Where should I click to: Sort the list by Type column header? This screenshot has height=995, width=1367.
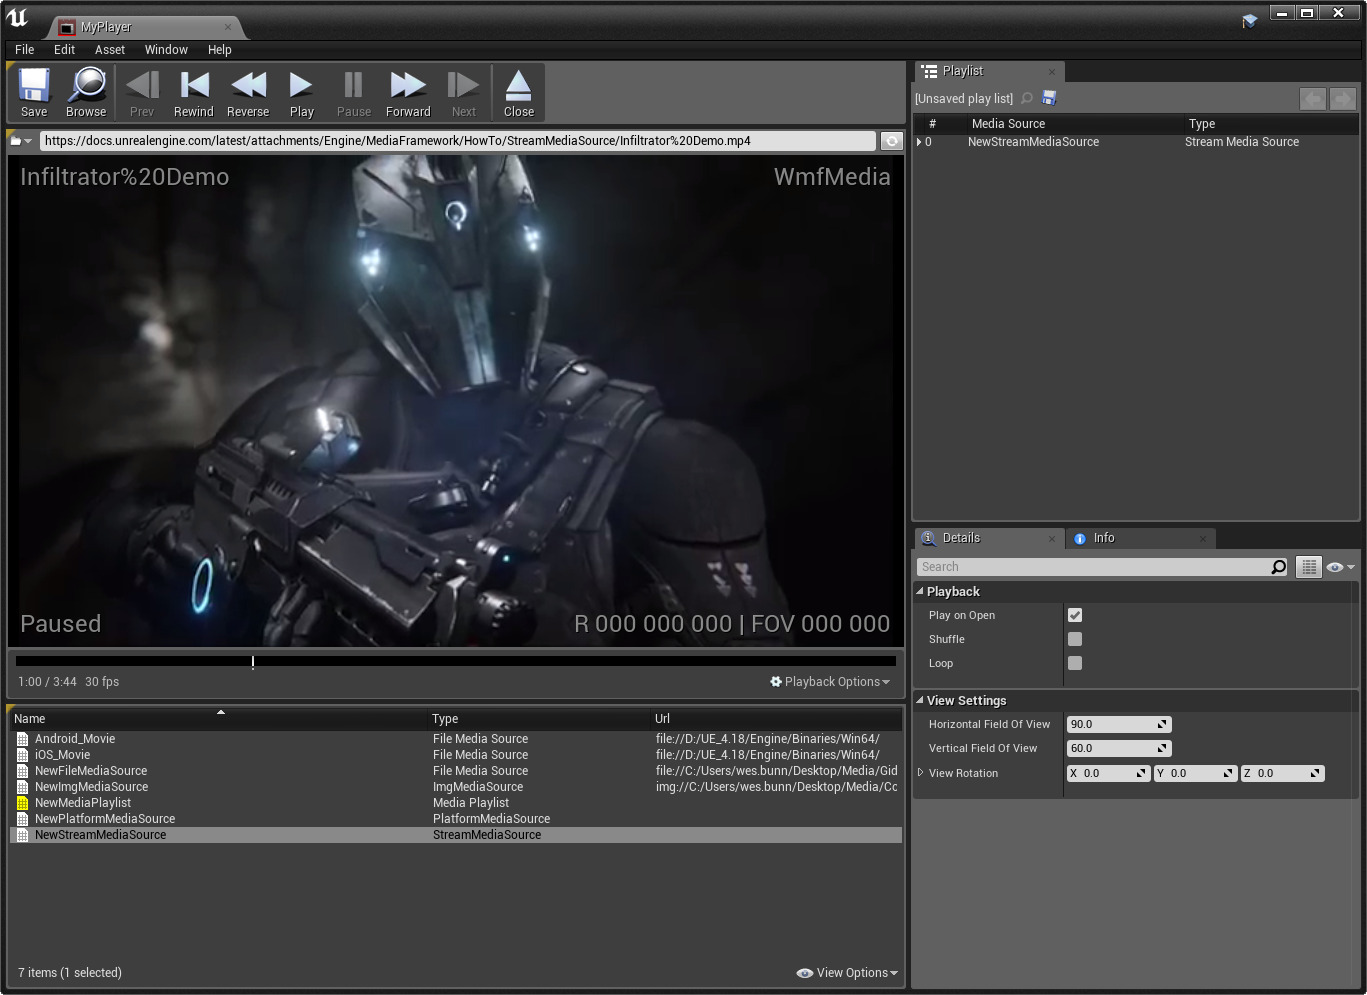445,719
